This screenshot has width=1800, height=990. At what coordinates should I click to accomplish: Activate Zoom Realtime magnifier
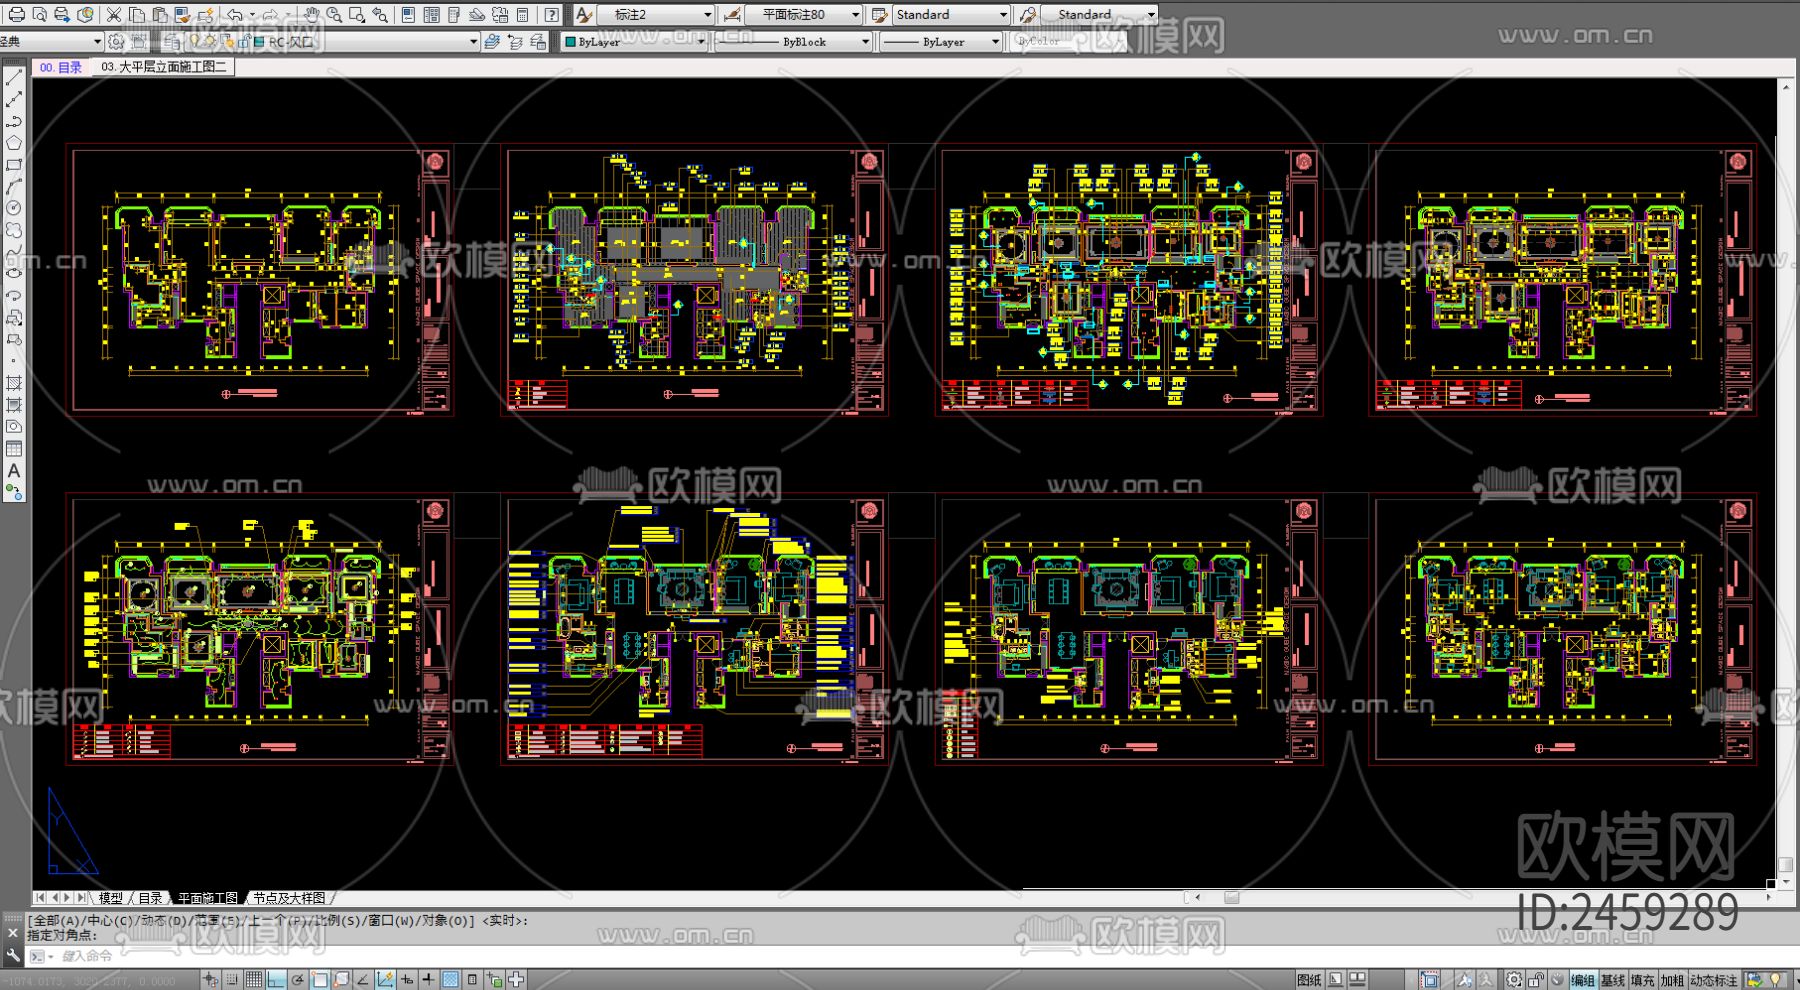point(334,15)
